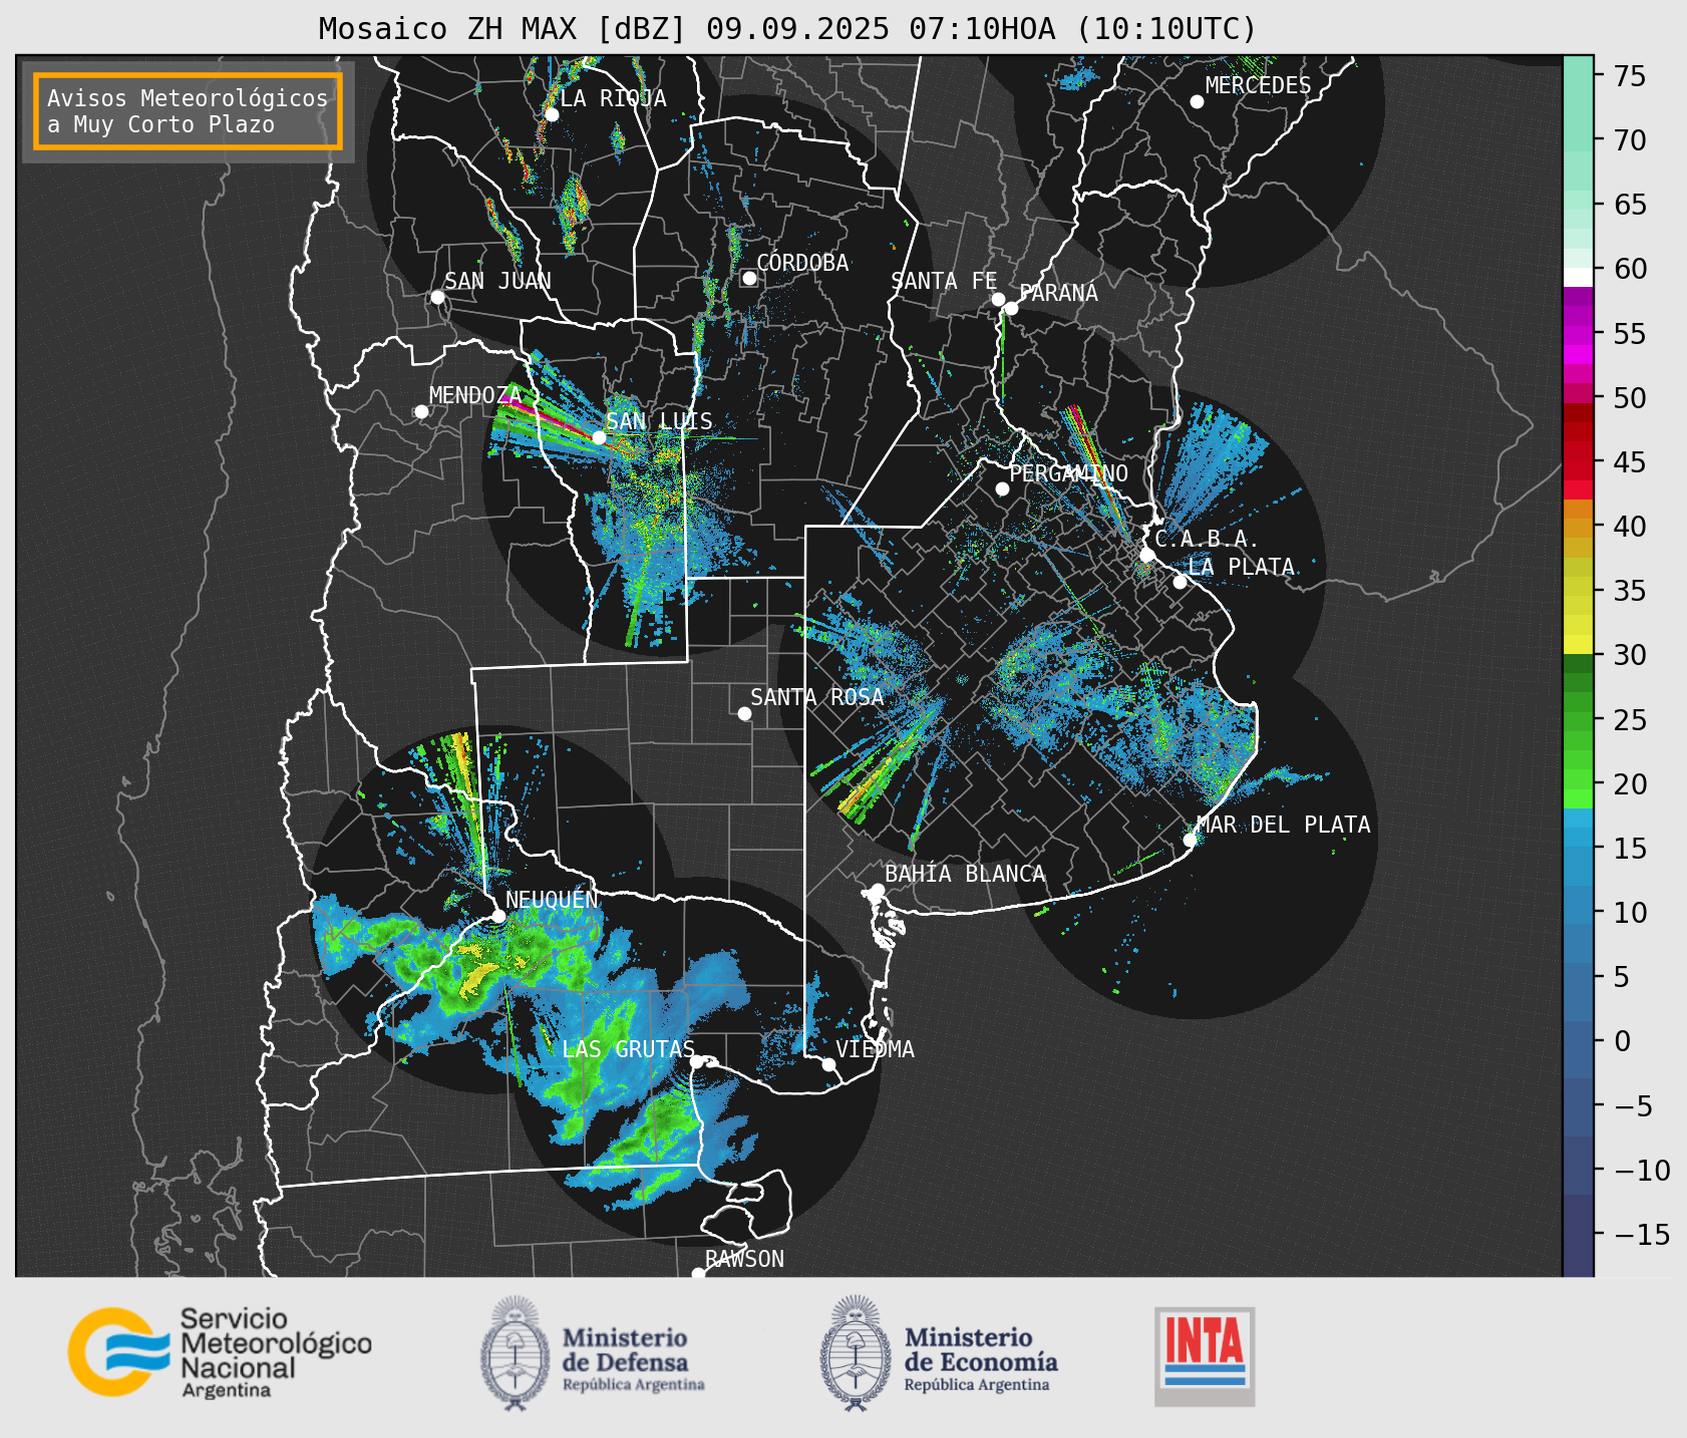
Task: Select the MERCEDES city marker
Action: [1196, 102]
